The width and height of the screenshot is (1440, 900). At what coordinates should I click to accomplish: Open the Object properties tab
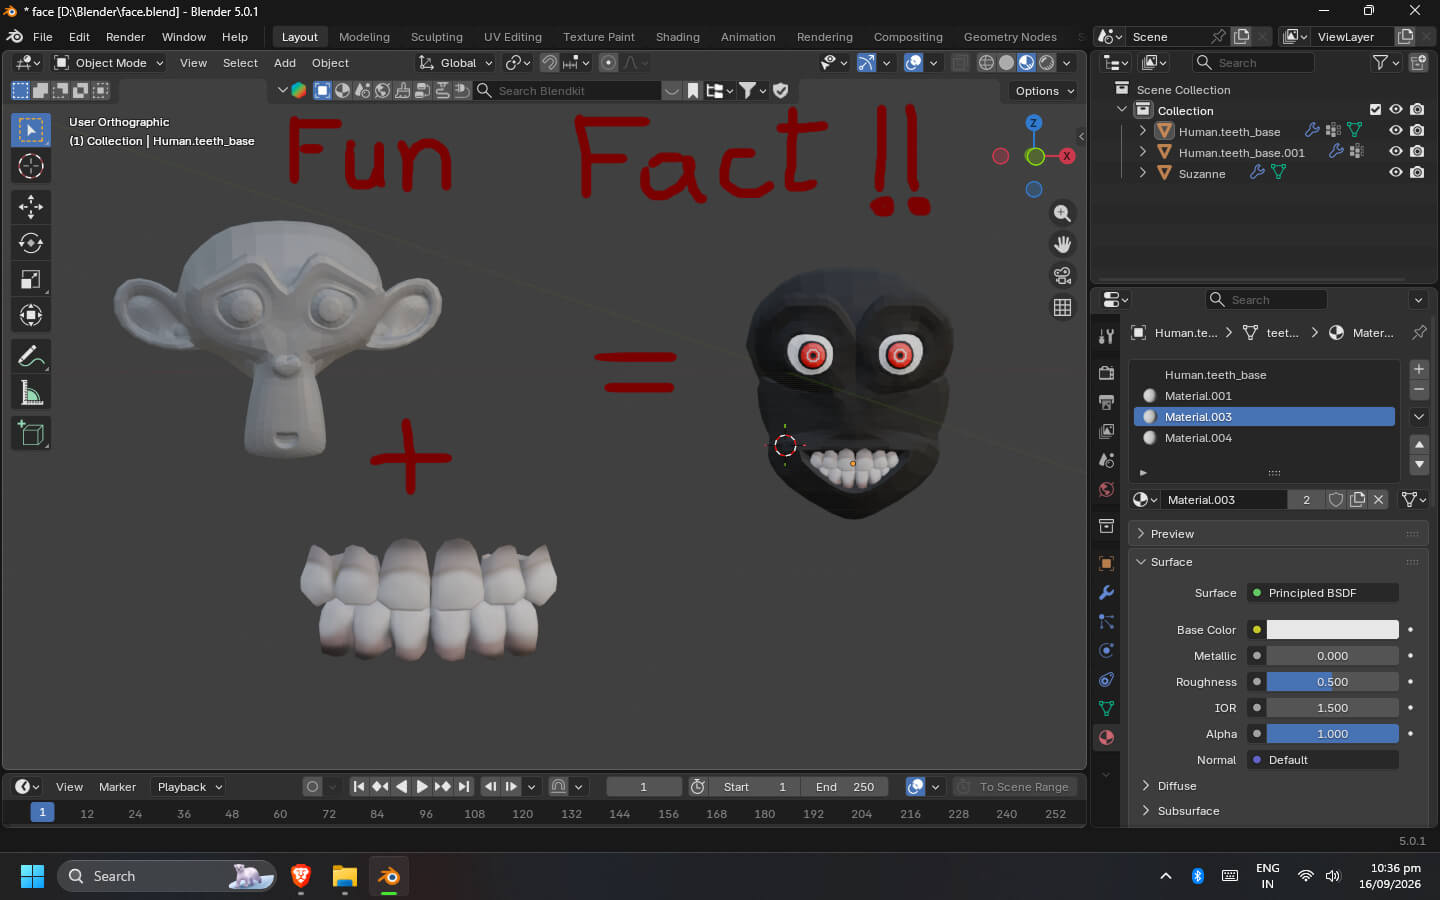pos(1106,563)
